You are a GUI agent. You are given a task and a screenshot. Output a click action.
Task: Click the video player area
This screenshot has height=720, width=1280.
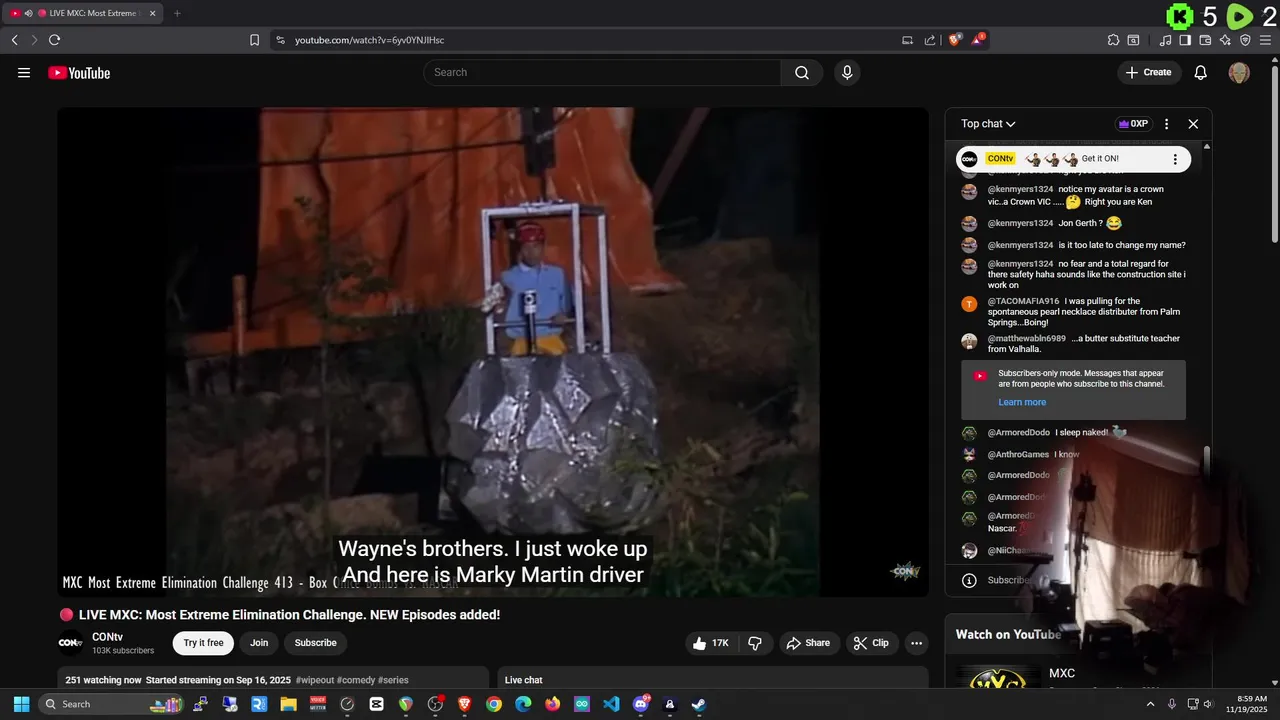coord(493,352)
